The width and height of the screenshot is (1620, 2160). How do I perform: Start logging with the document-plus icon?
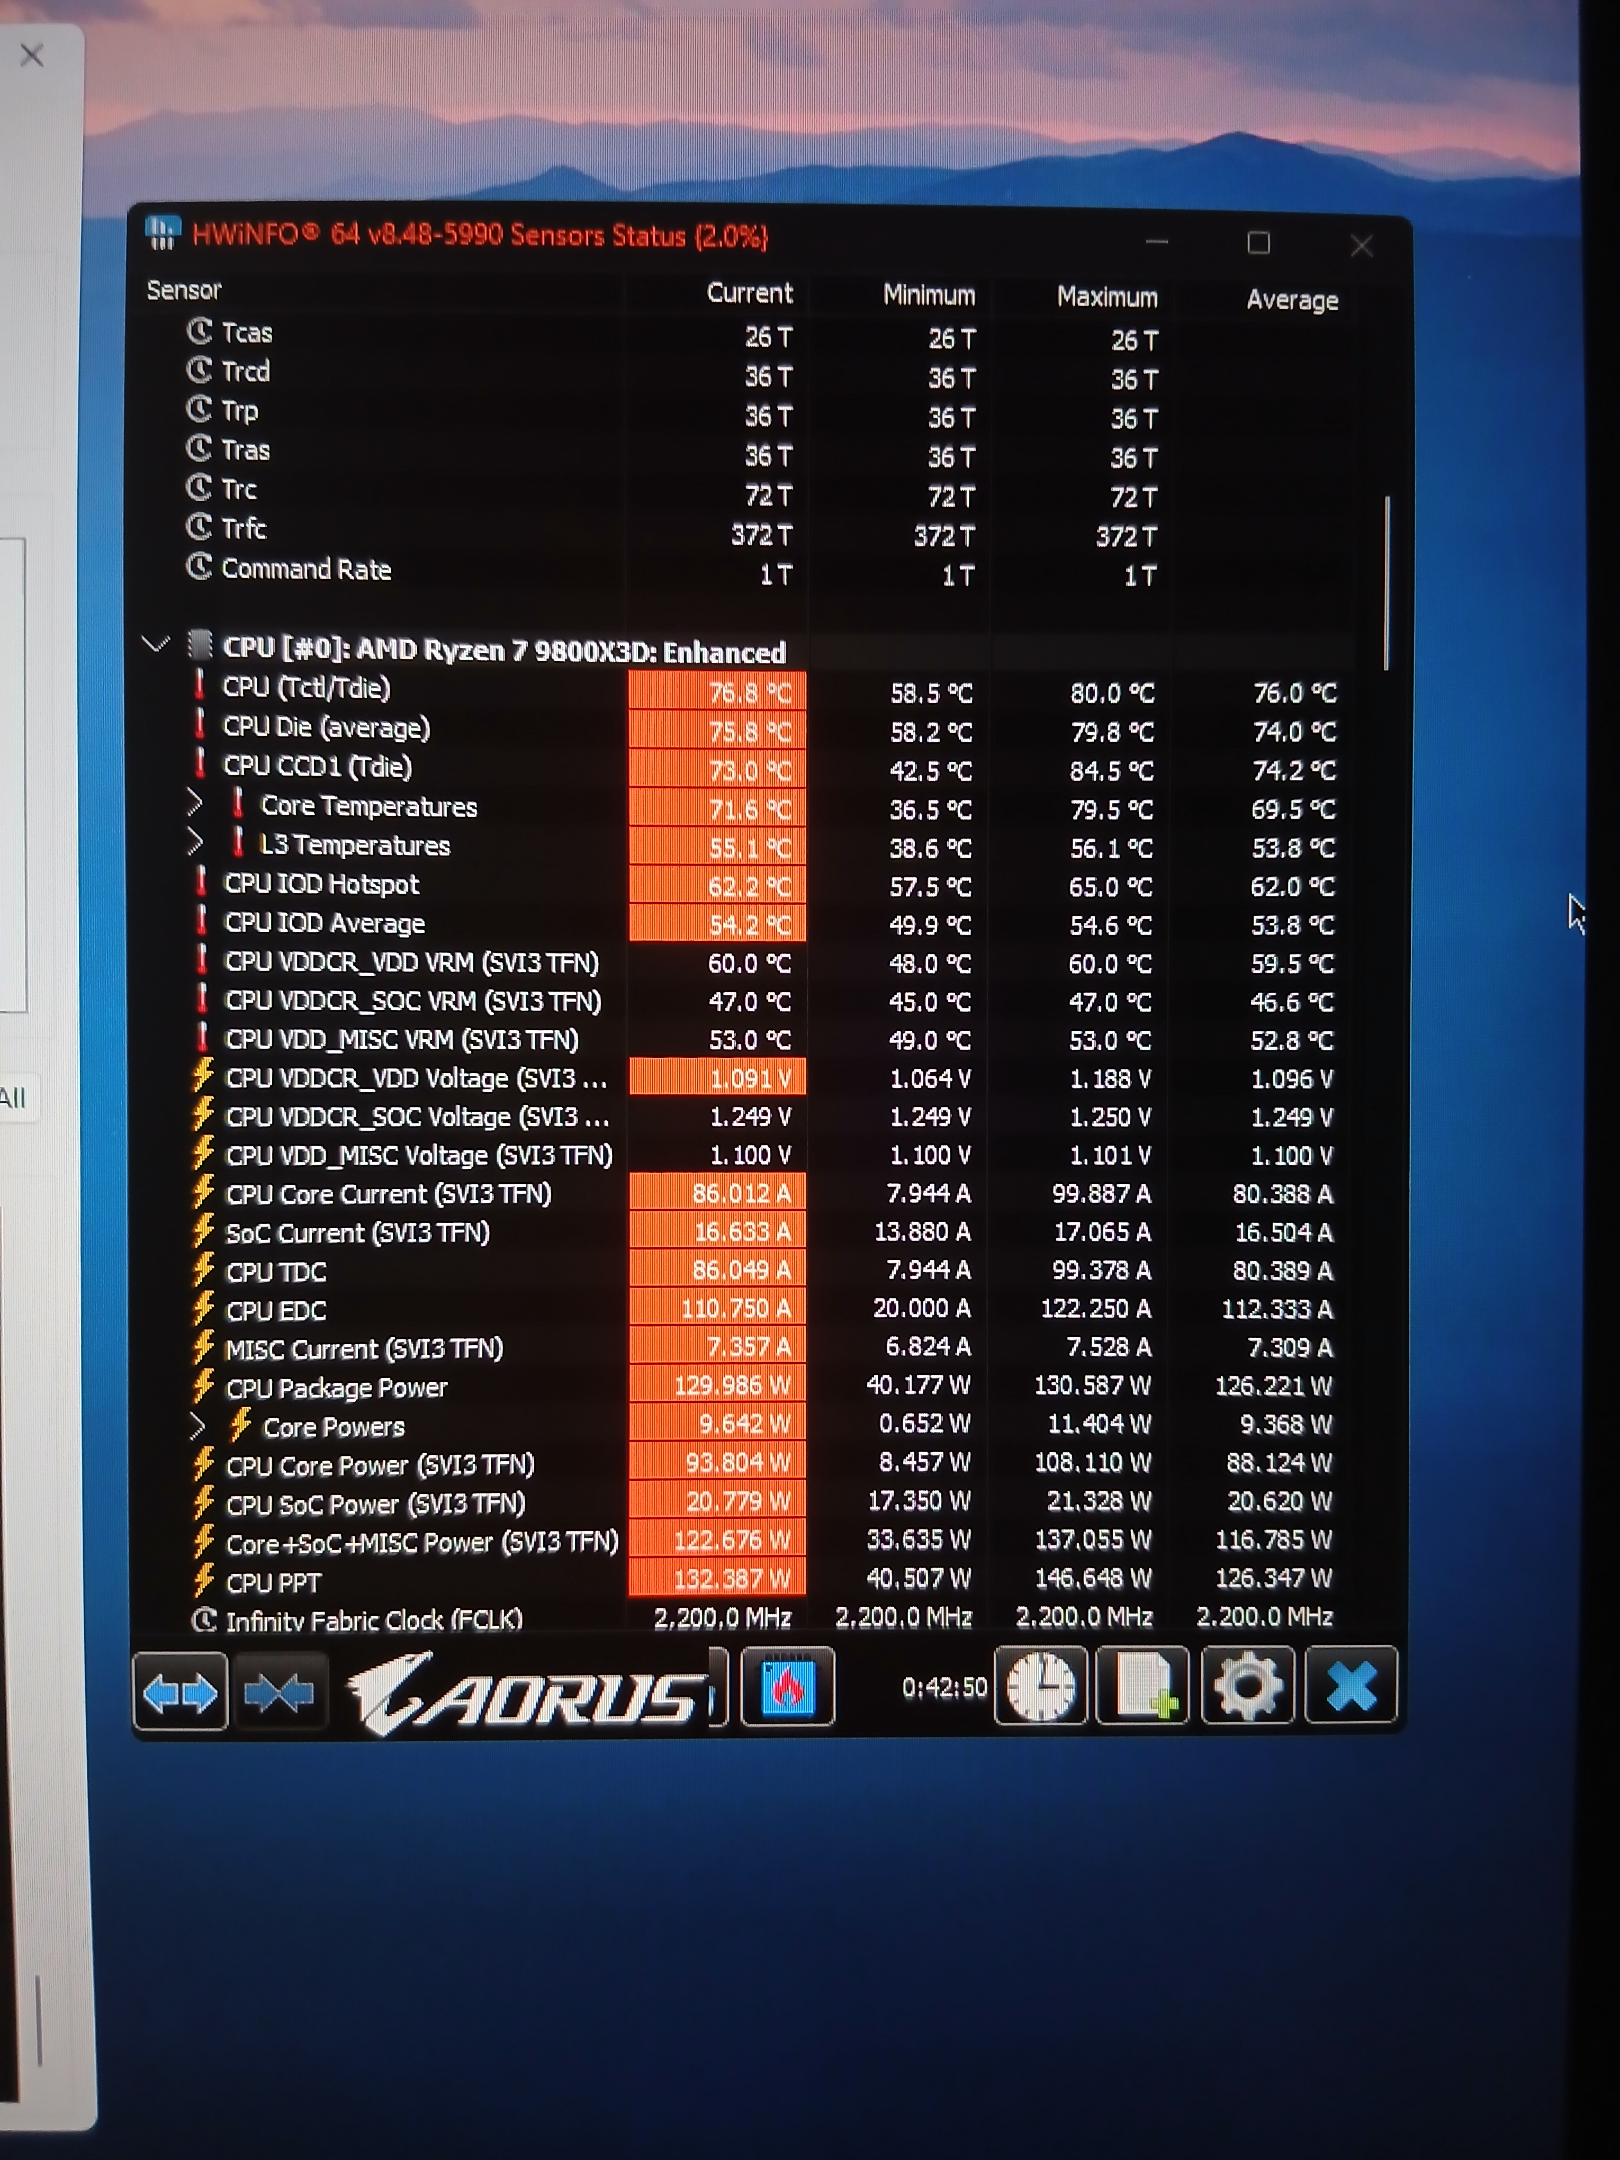pos(1143,1686)
